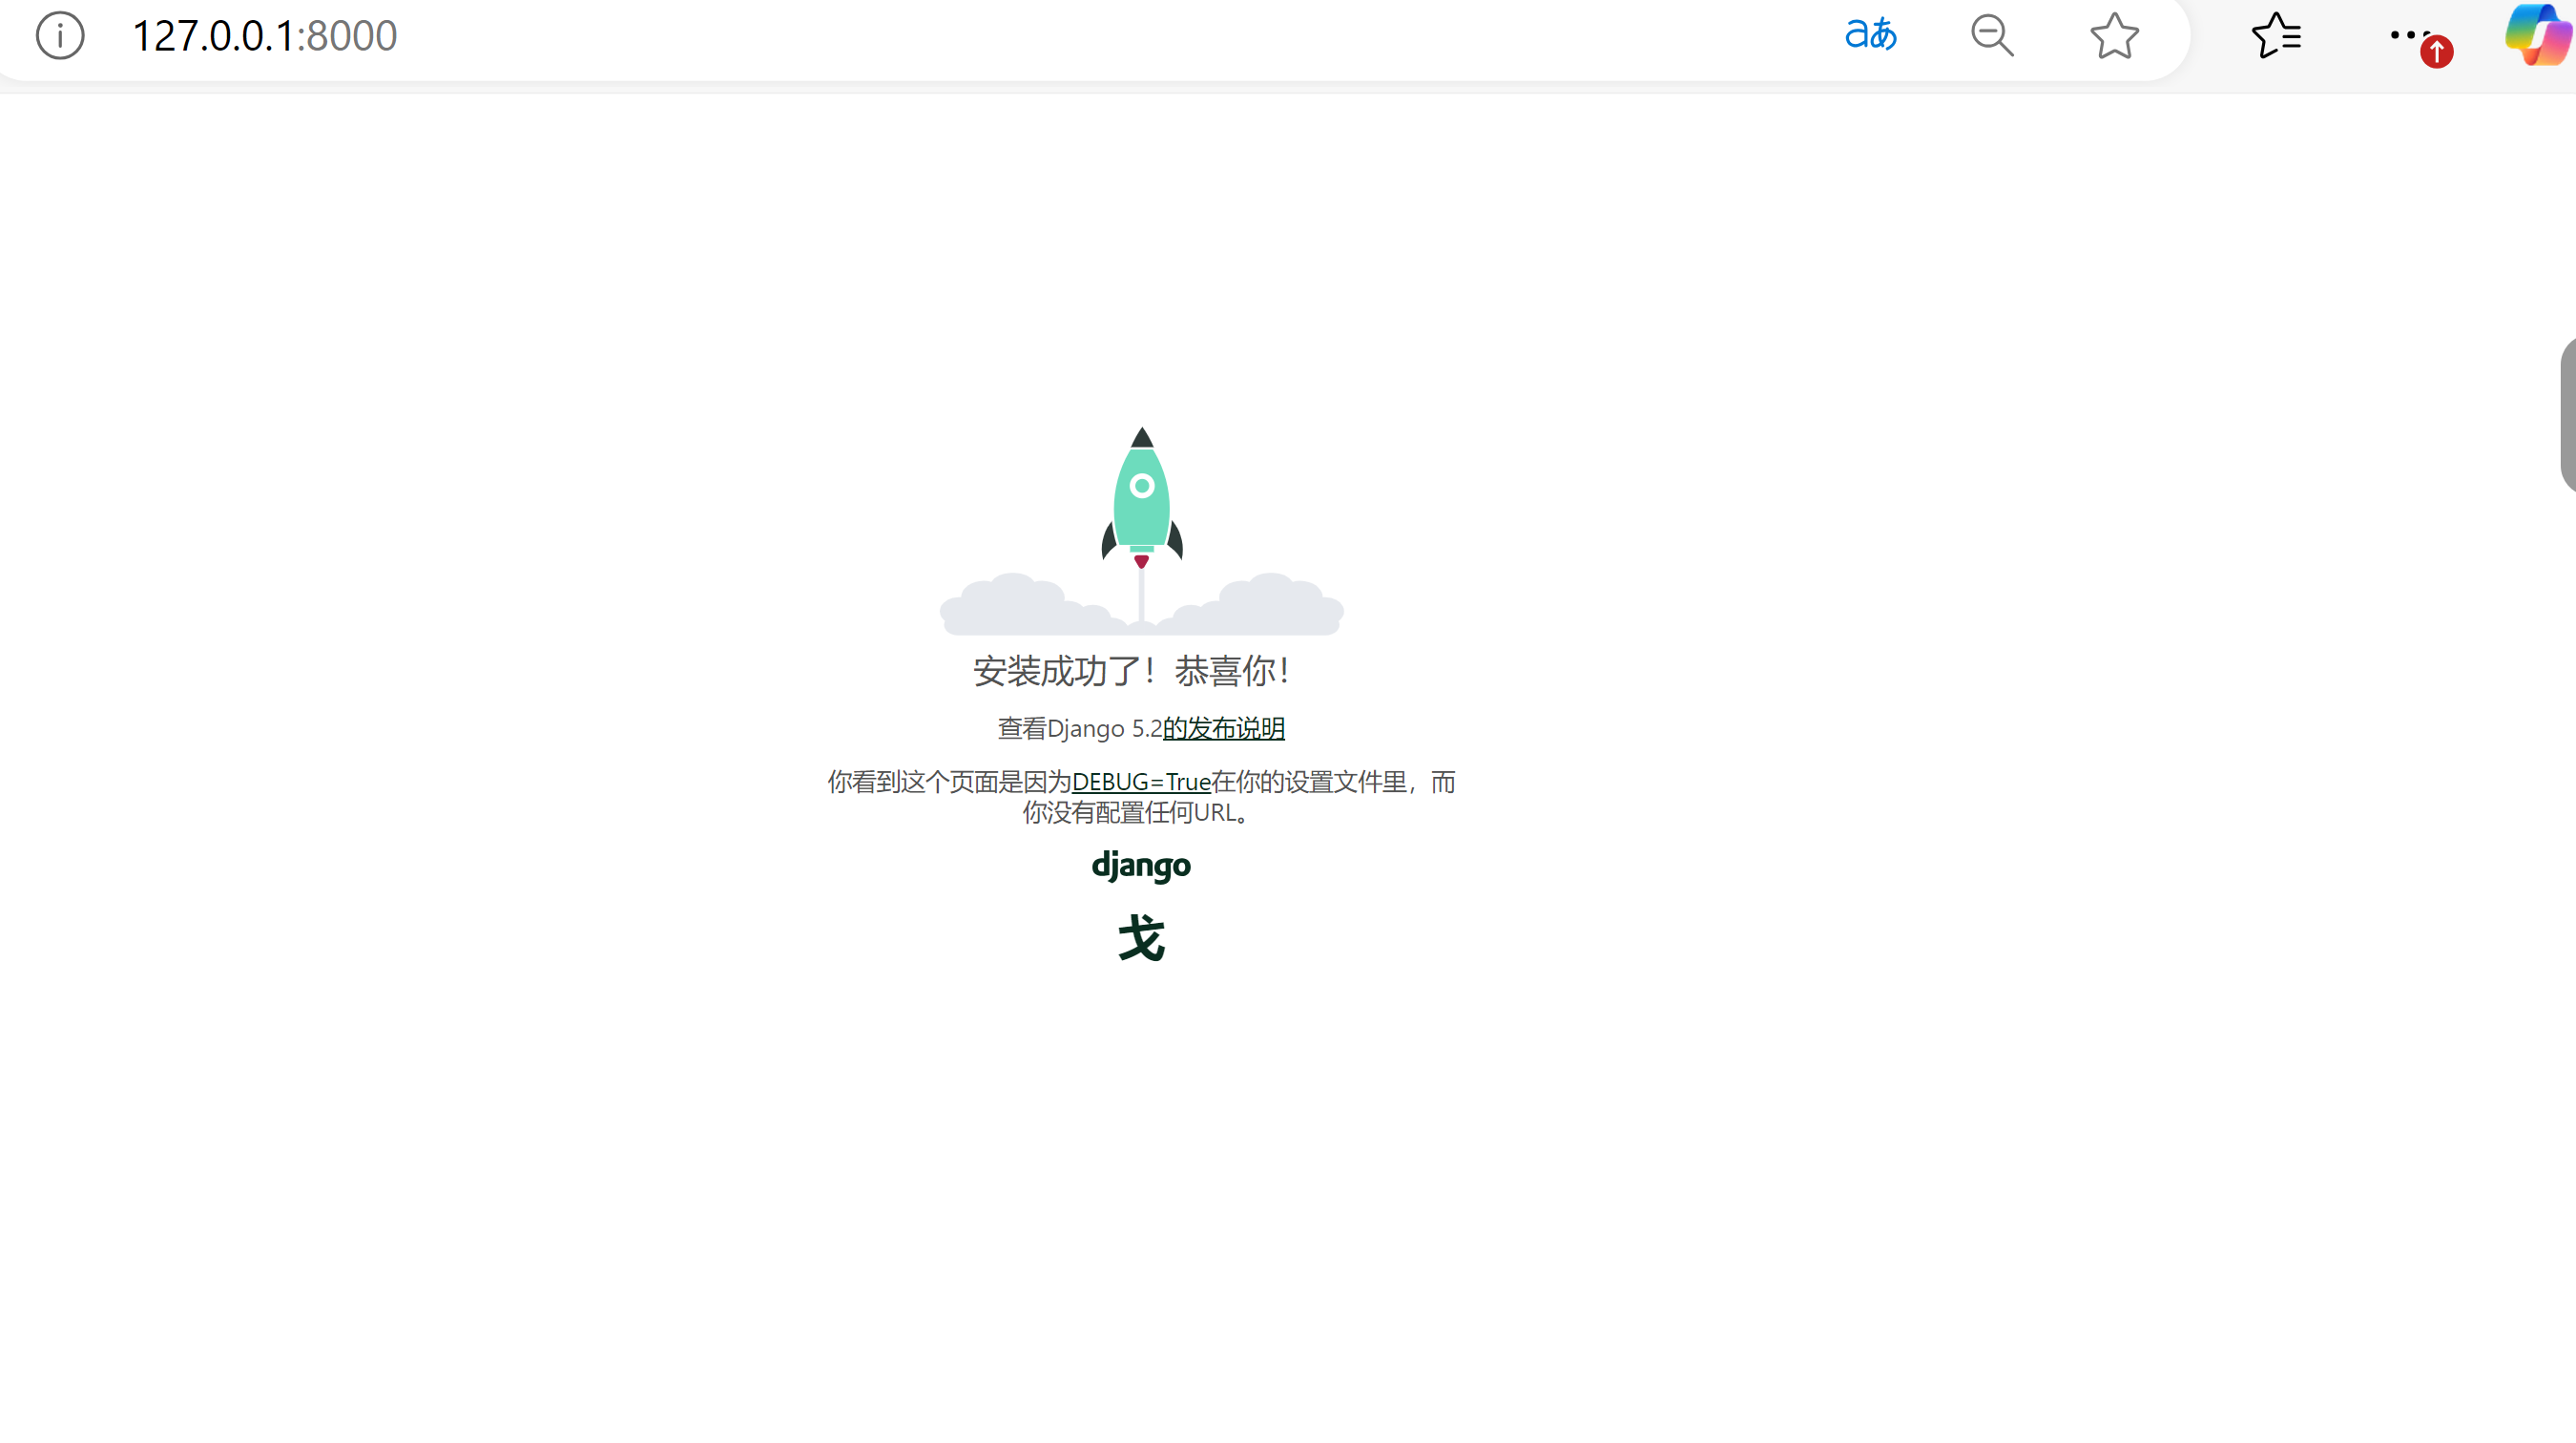Viewport: 2576px width, 1443px height.
Task: Click the vertical scrollbar thumb
Action: click(x=2567, y=415)
